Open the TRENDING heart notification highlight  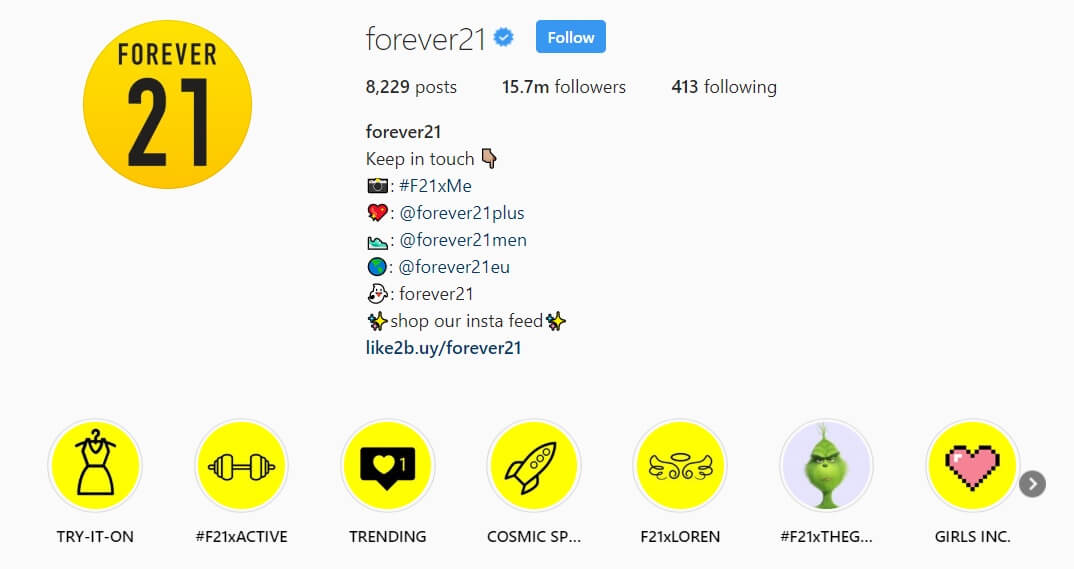tap(388, 466)
